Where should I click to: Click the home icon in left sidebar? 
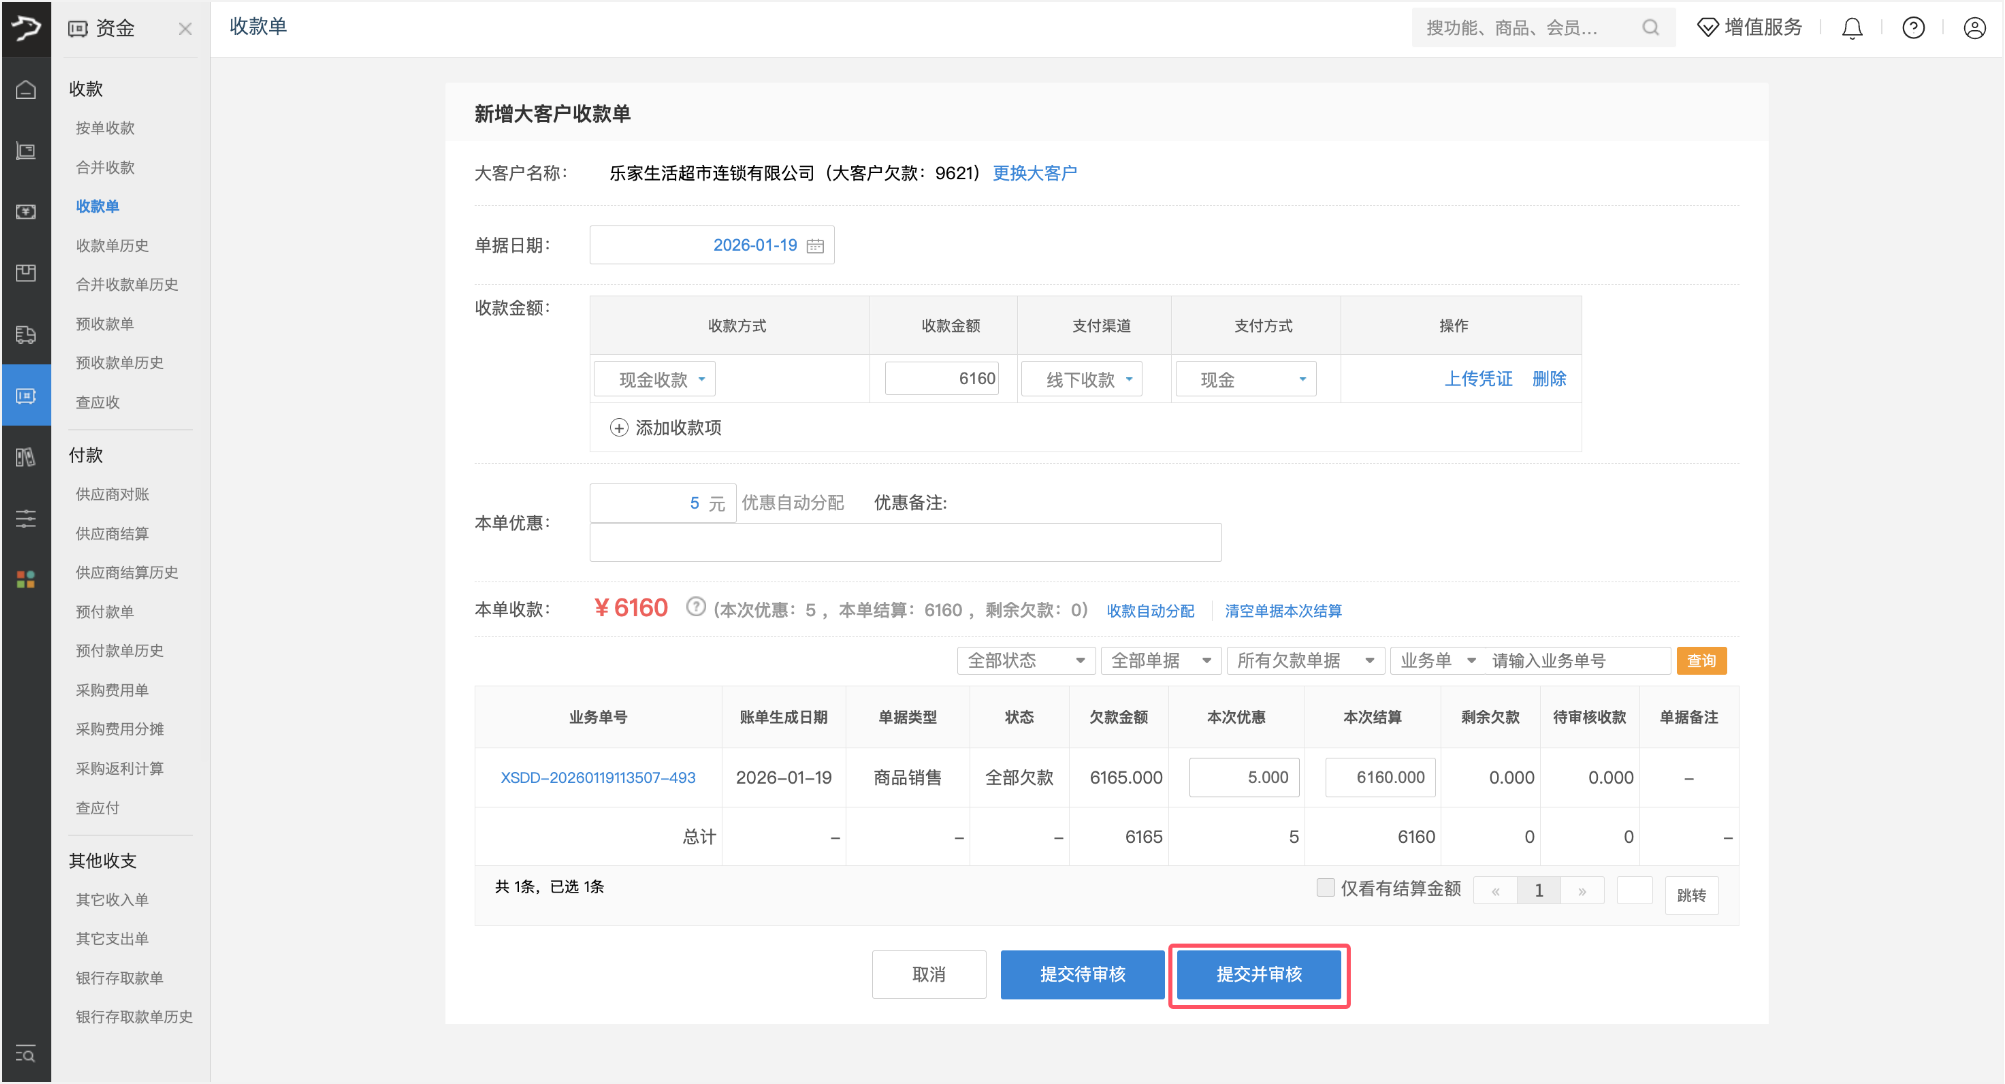[x=26, y=90]
